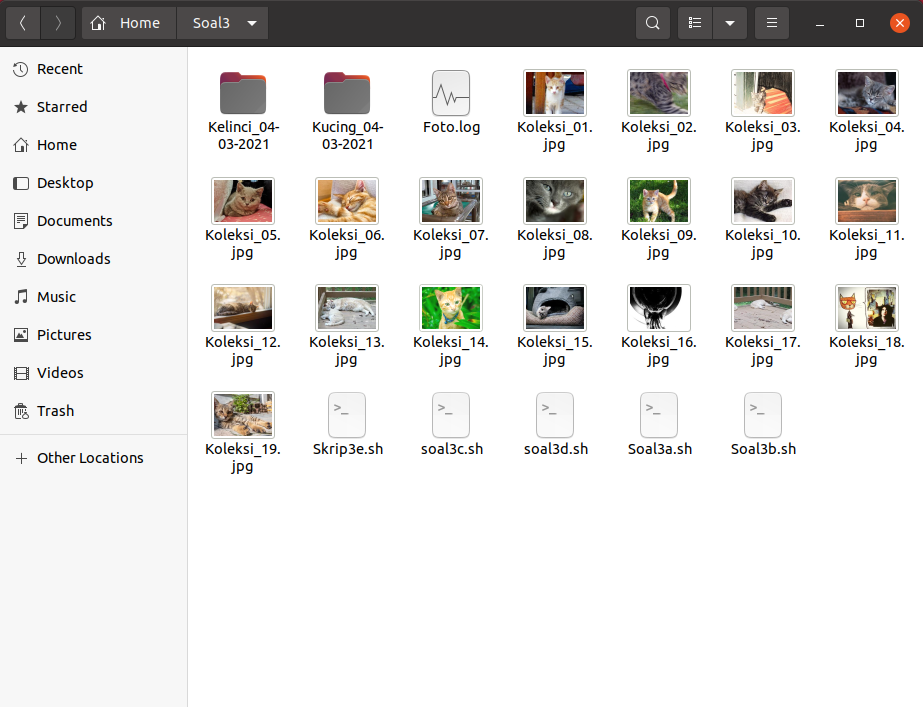Select the Trash icon in the sidebar
Image resolution: width=923 pixels, height=707 pixels.
pos(55,410)
